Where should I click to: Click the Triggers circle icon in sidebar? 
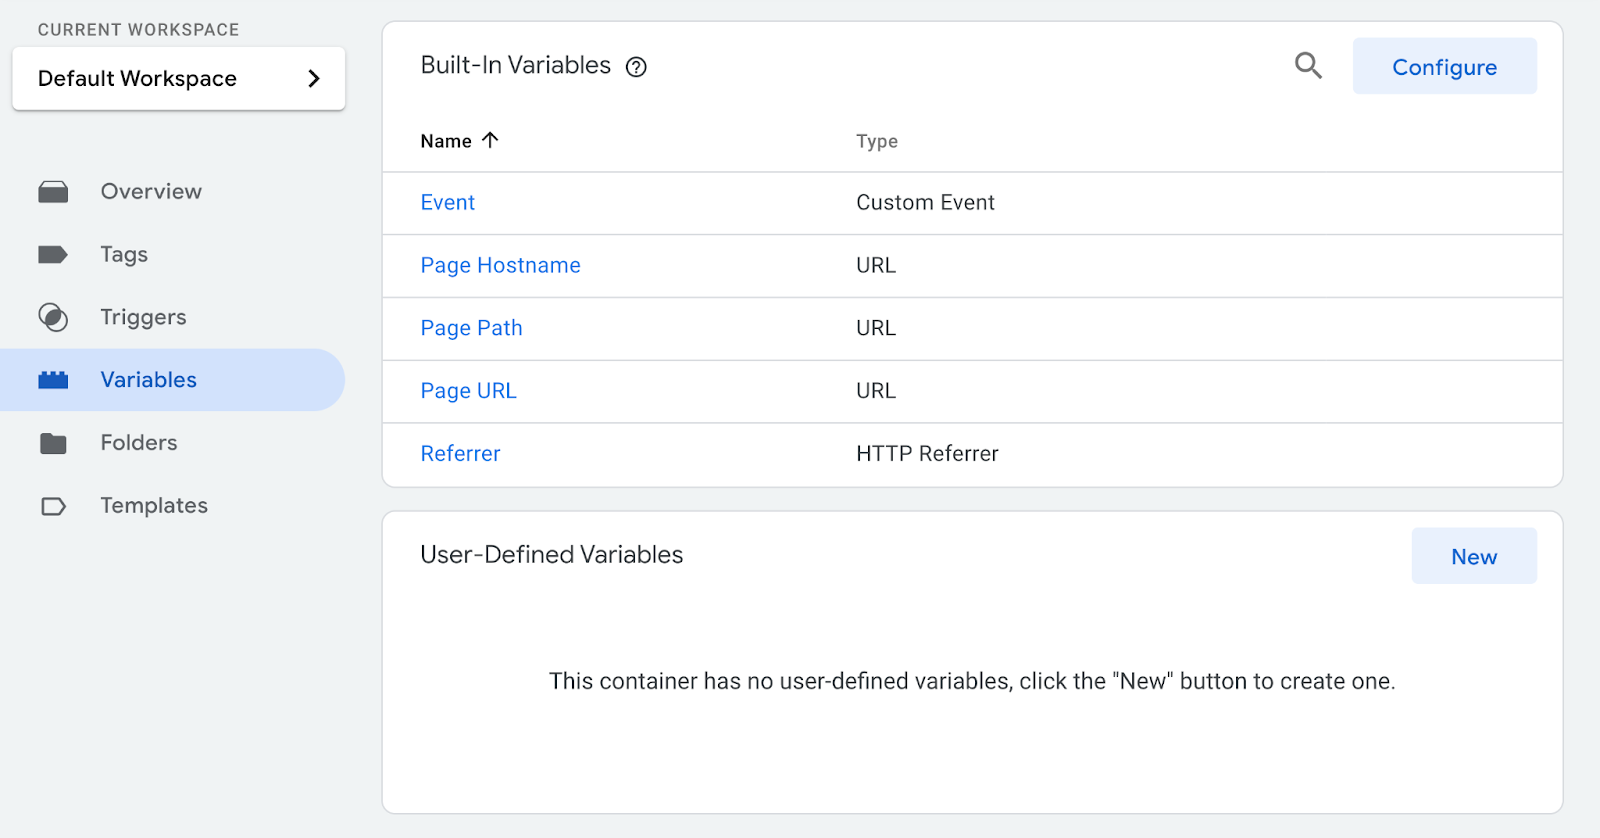(x=53, y=318)
